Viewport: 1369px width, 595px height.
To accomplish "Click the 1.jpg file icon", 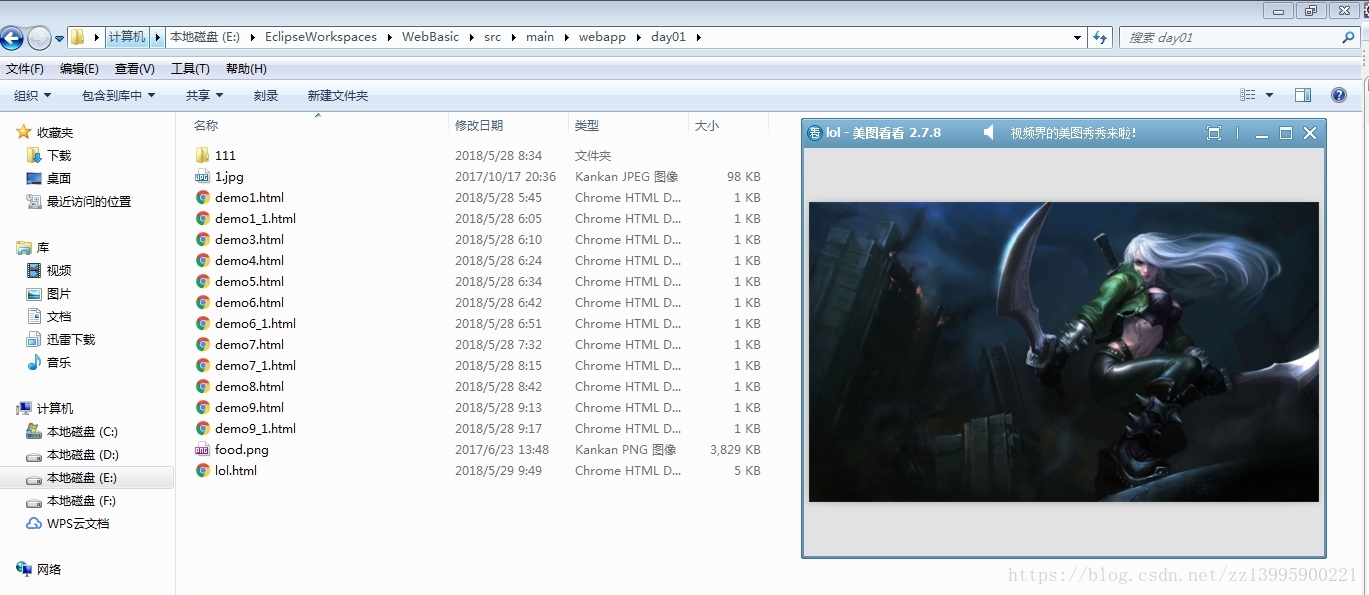I will [x=202, y=176].
